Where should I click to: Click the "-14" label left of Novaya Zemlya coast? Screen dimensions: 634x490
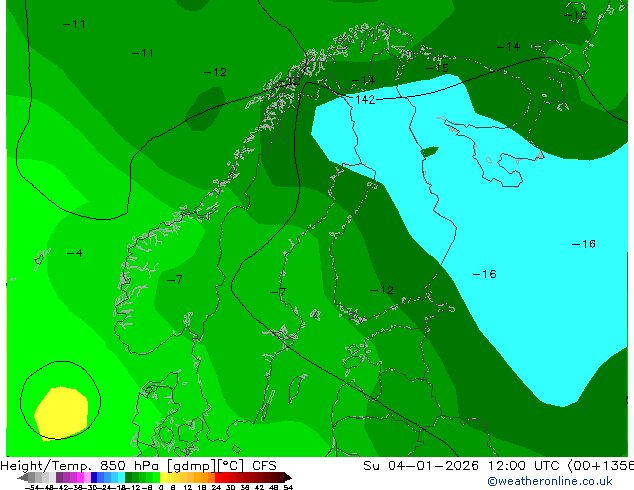(508, 47)
